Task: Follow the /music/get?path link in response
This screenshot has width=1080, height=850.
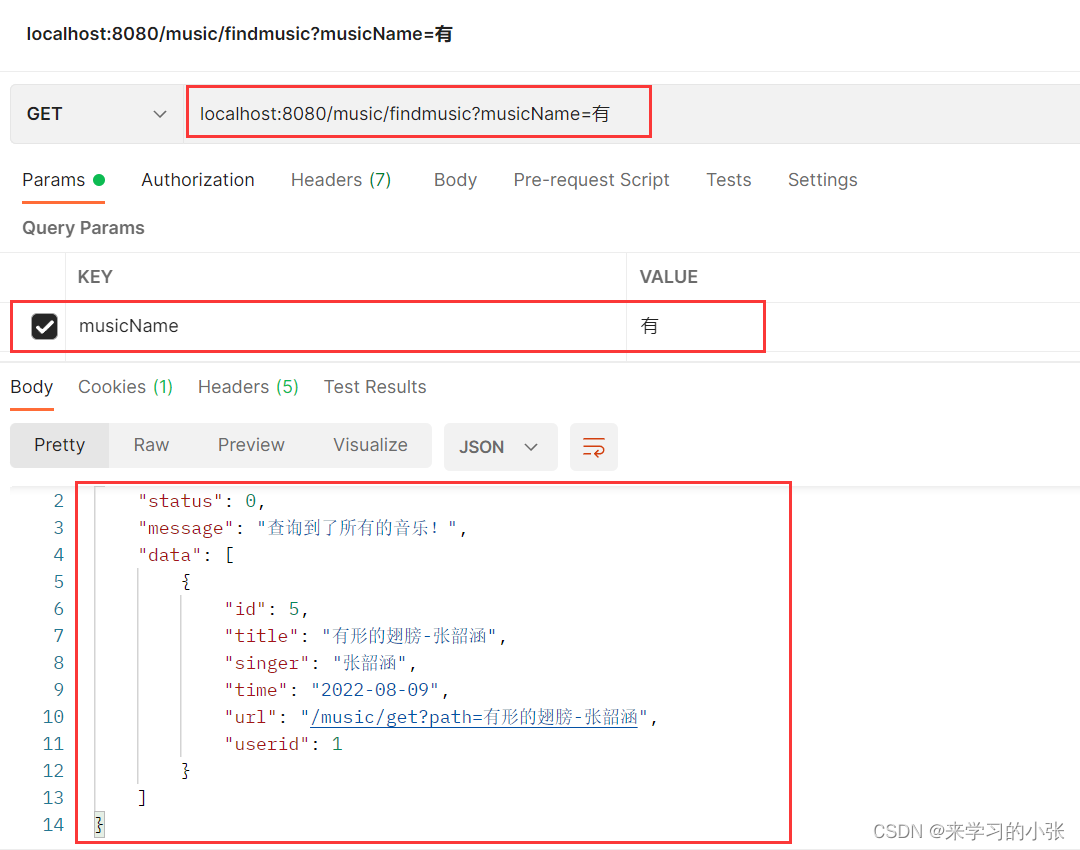Action: (474, 718)
